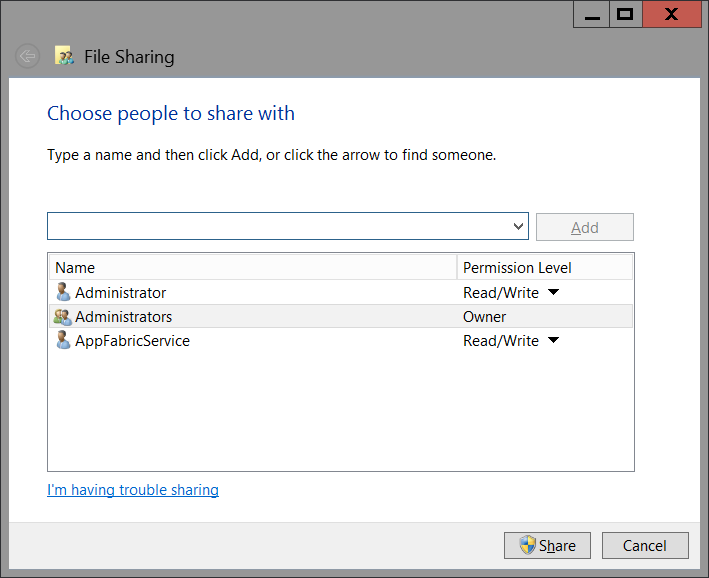
Task: Select the Administrators row name
Action: [123, 317]
